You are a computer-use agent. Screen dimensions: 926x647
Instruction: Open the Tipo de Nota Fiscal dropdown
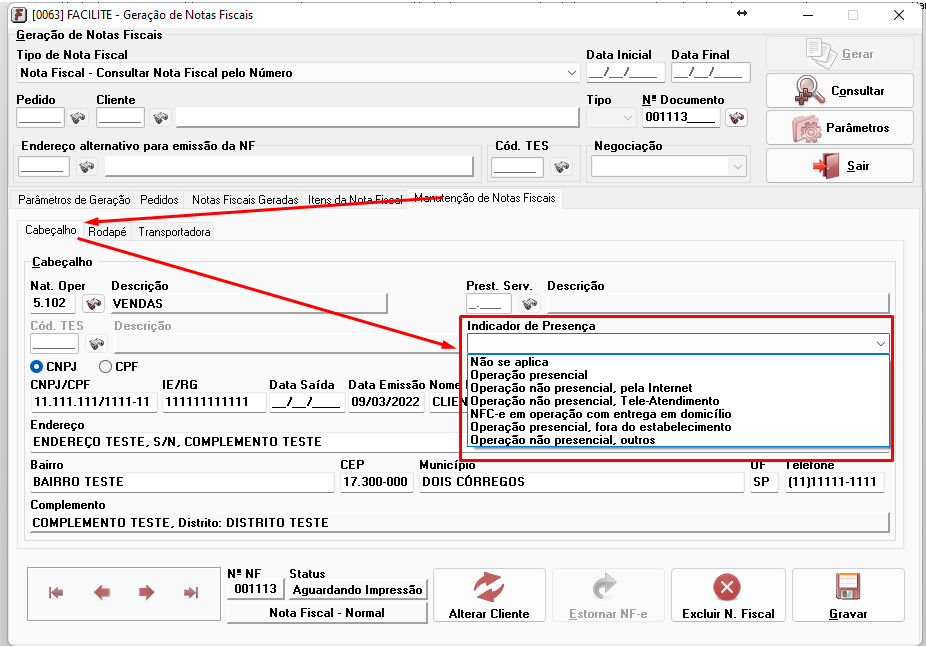point(571,73)
